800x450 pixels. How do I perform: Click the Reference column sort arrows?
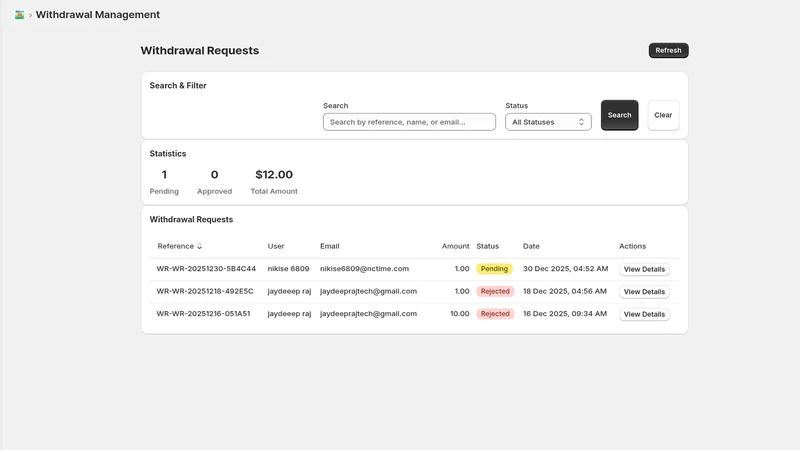(199, 246)
